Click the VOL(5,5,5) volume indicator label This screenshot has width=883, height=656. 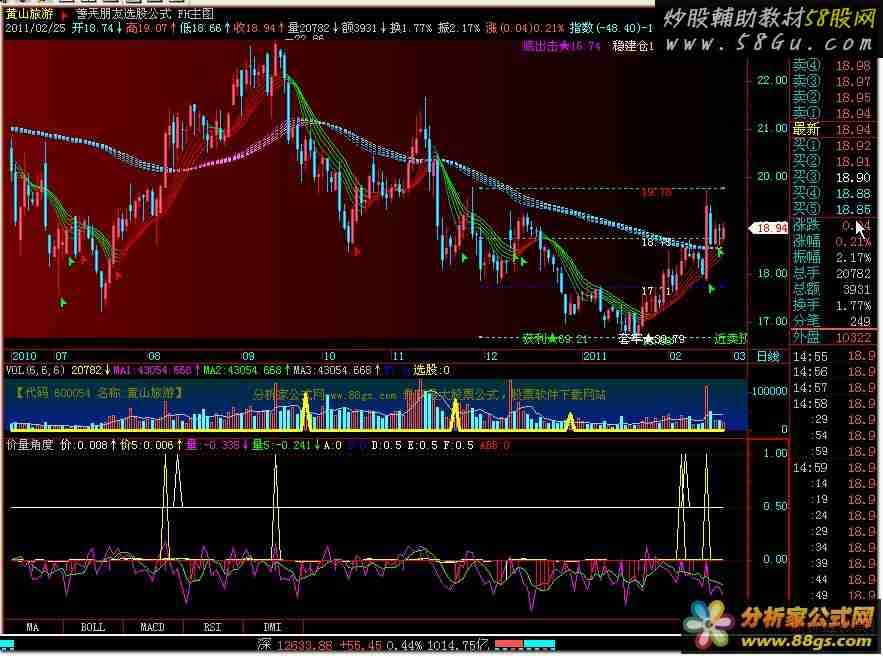[x=35, y=370]
